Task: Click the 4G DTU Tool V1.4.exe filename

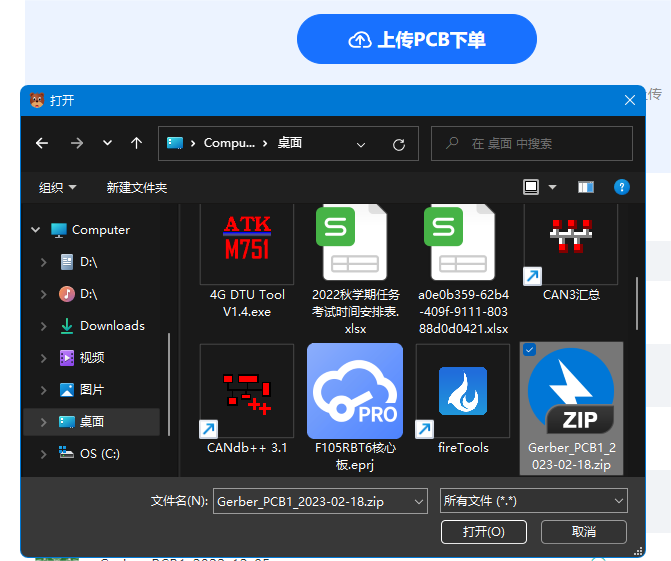Action: 247,303
